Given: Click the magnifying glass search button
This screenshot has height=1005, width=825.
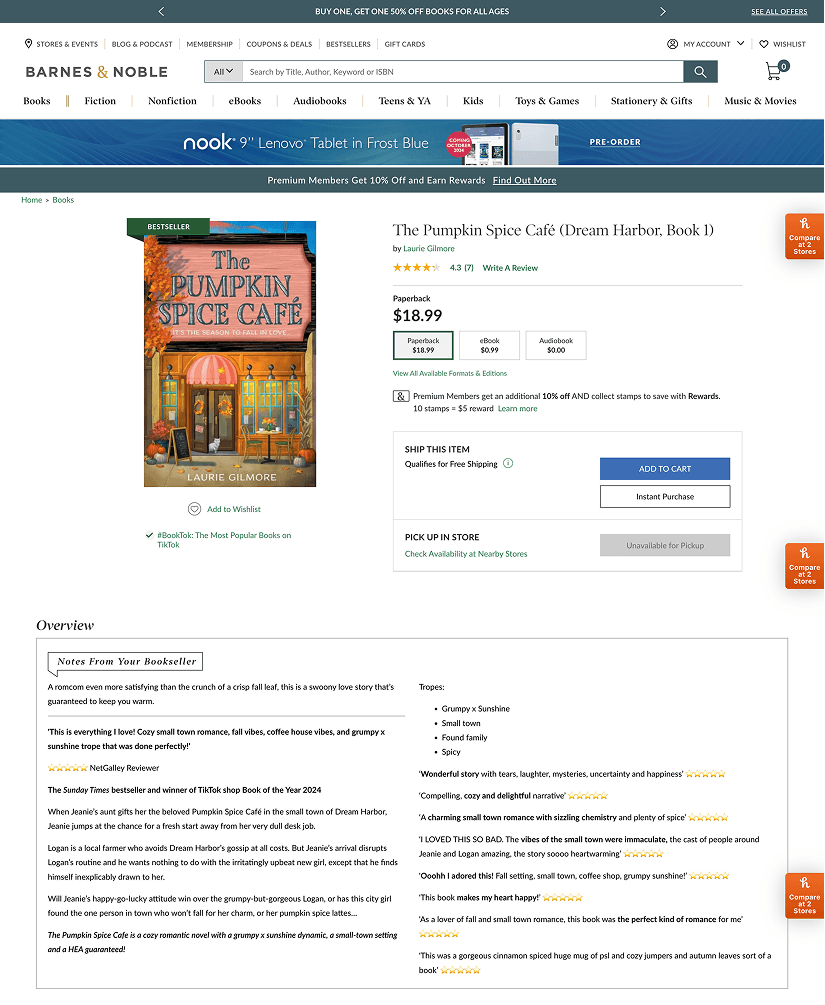Looking at the screenshot, I should [700, 72].
